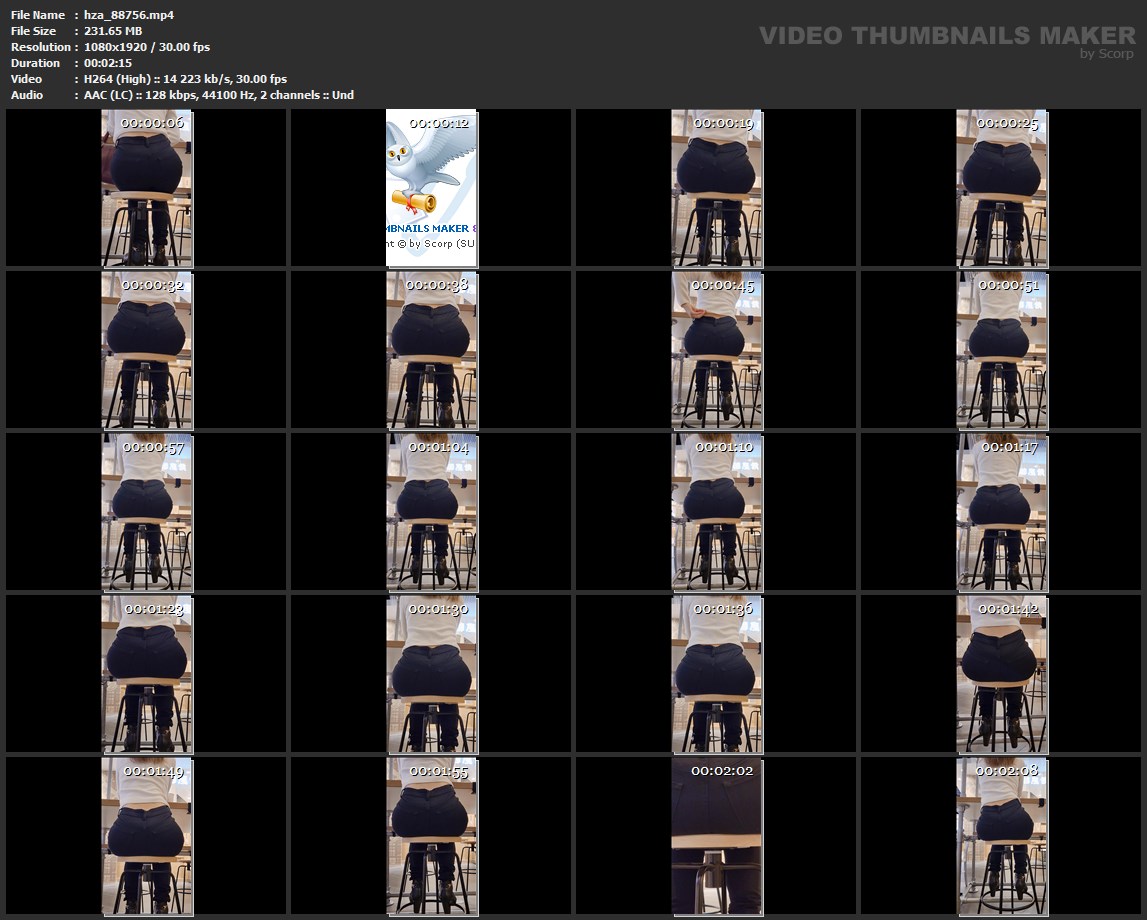Viewport: 1147px width, 920px height.
Task: Open the thumbnail stamped 00:00:06
Action: coord(147,188)
